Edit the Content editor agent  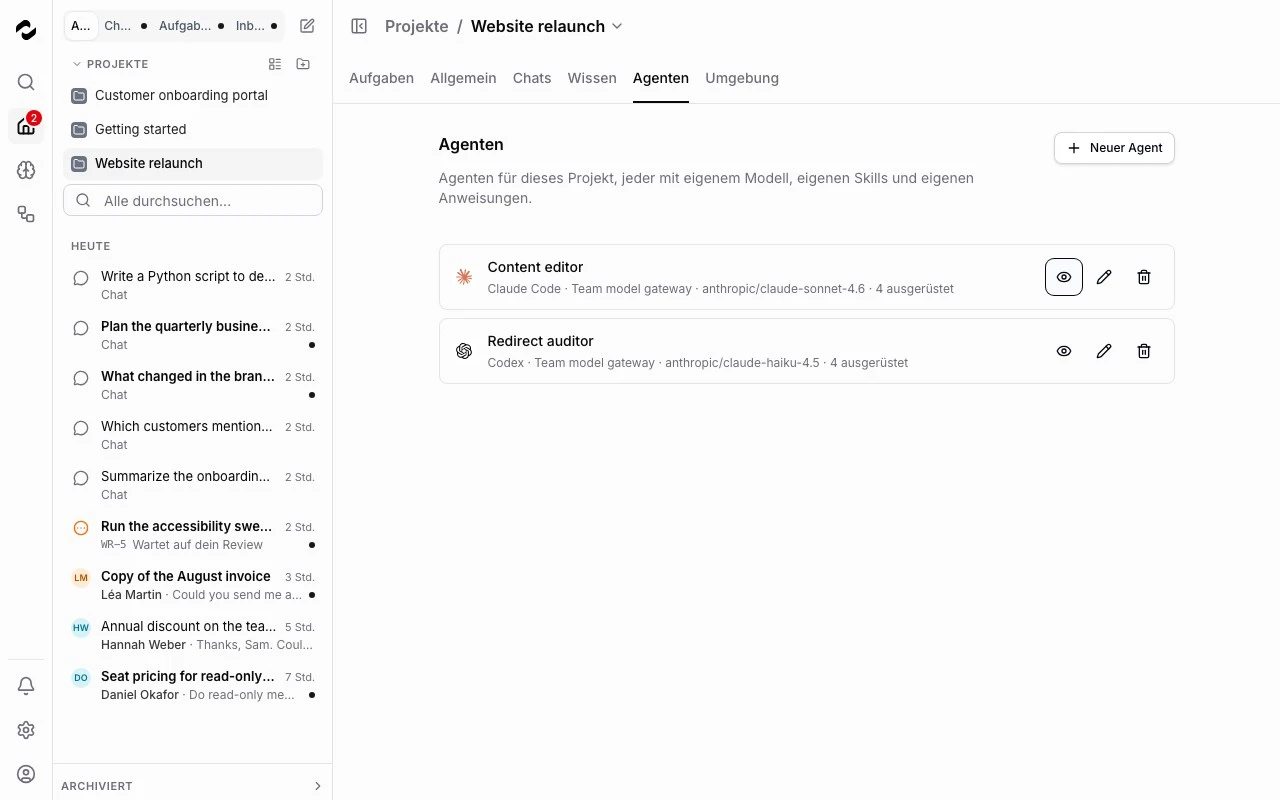pos(1104,277)
